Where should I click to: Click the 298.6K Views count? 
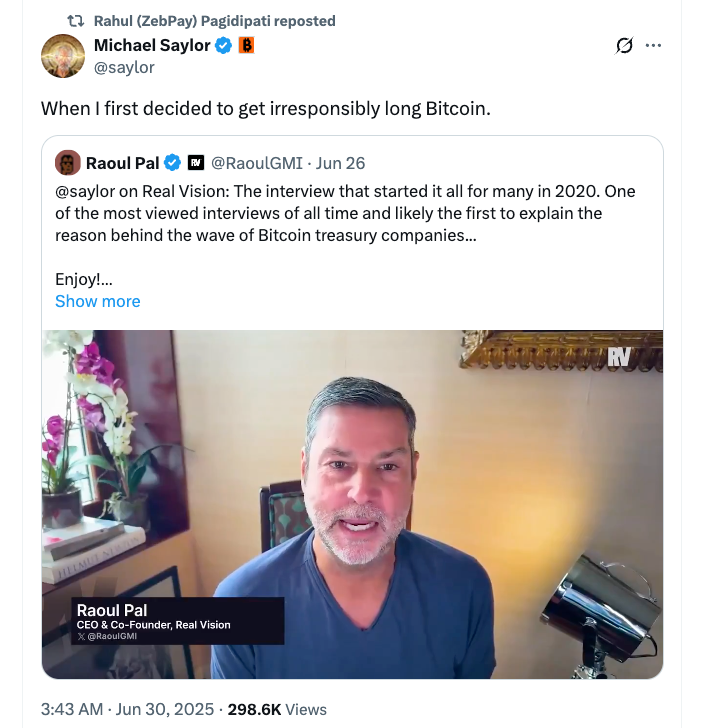tap(277, 709)
